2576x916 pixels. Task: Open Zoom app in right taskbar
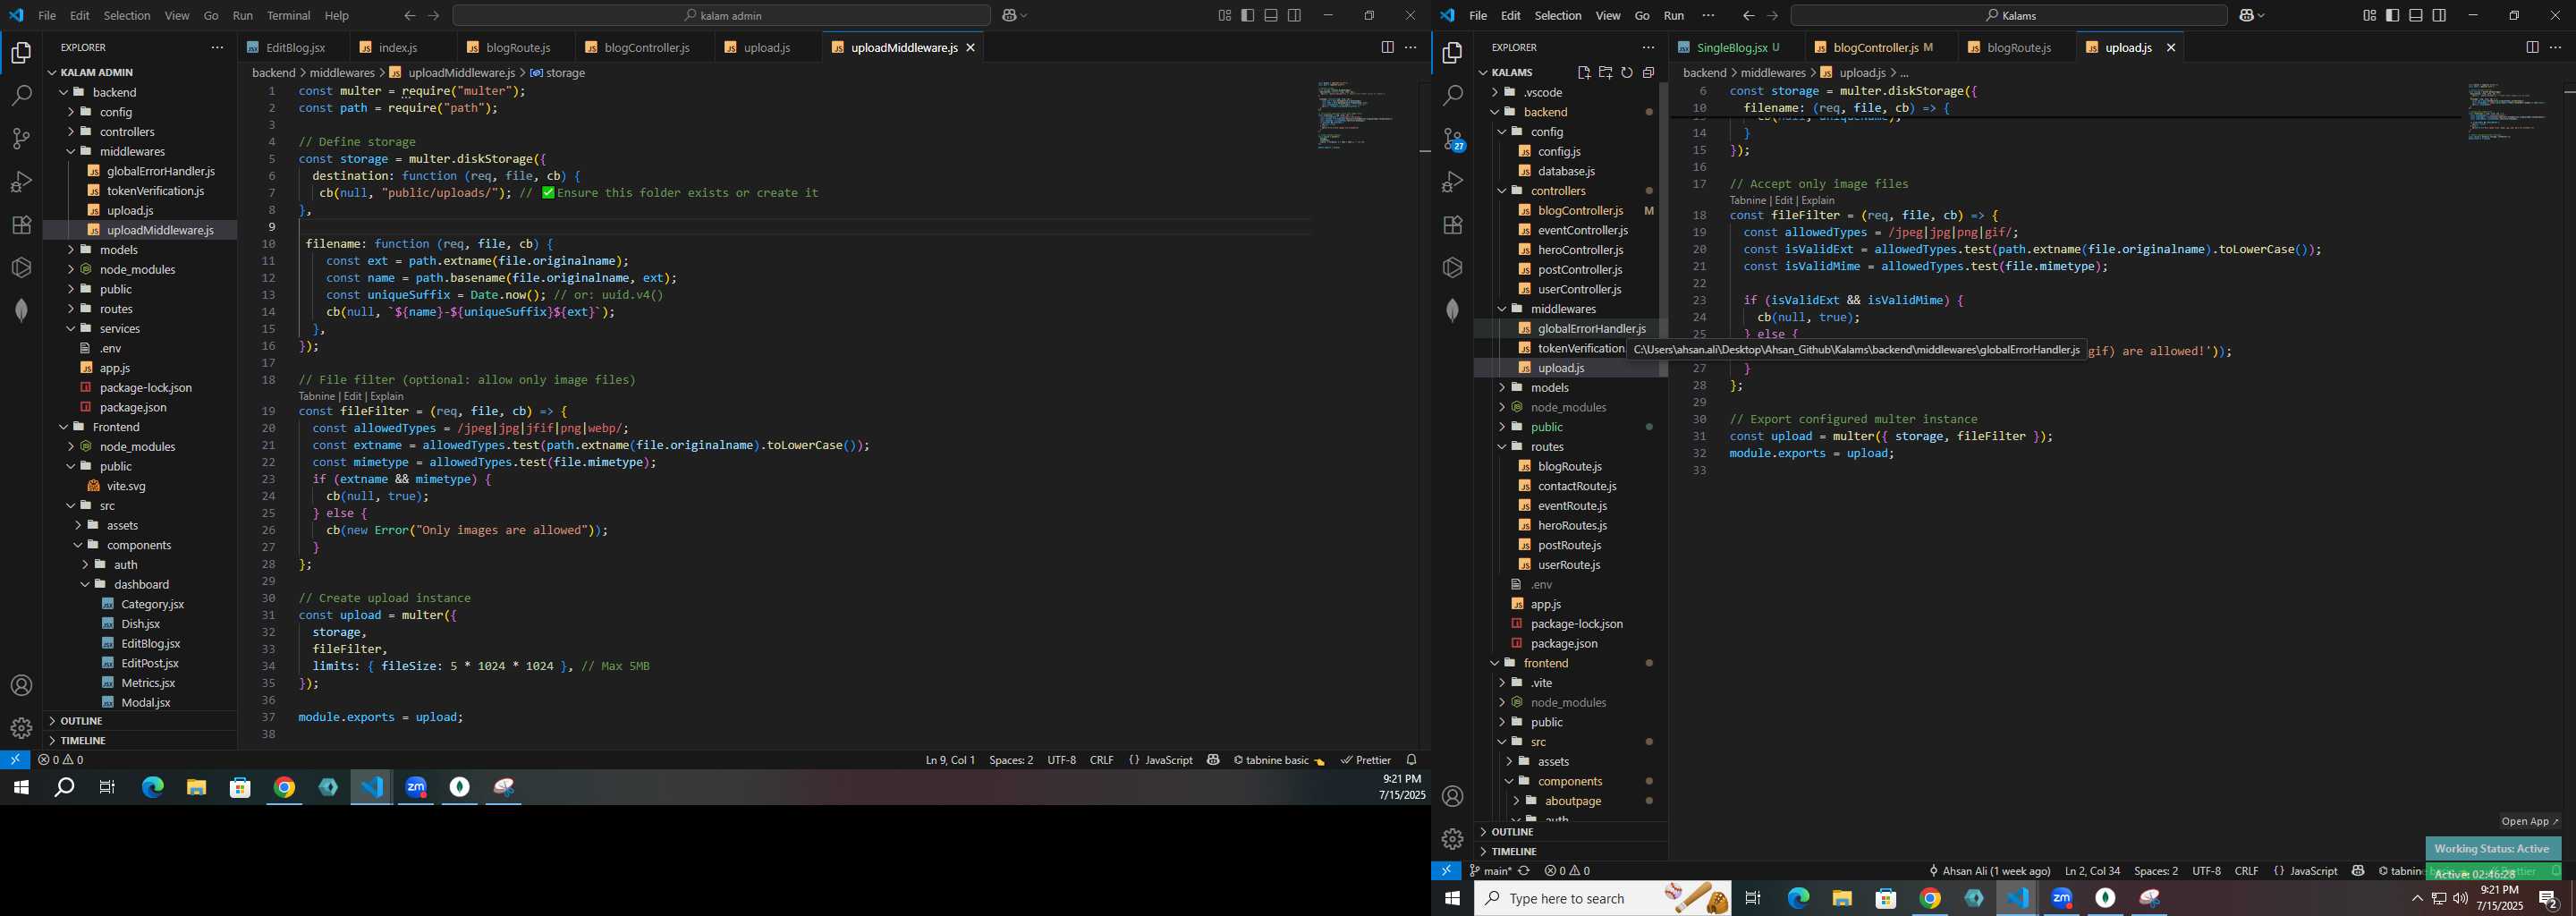(x=2061, y=898)
